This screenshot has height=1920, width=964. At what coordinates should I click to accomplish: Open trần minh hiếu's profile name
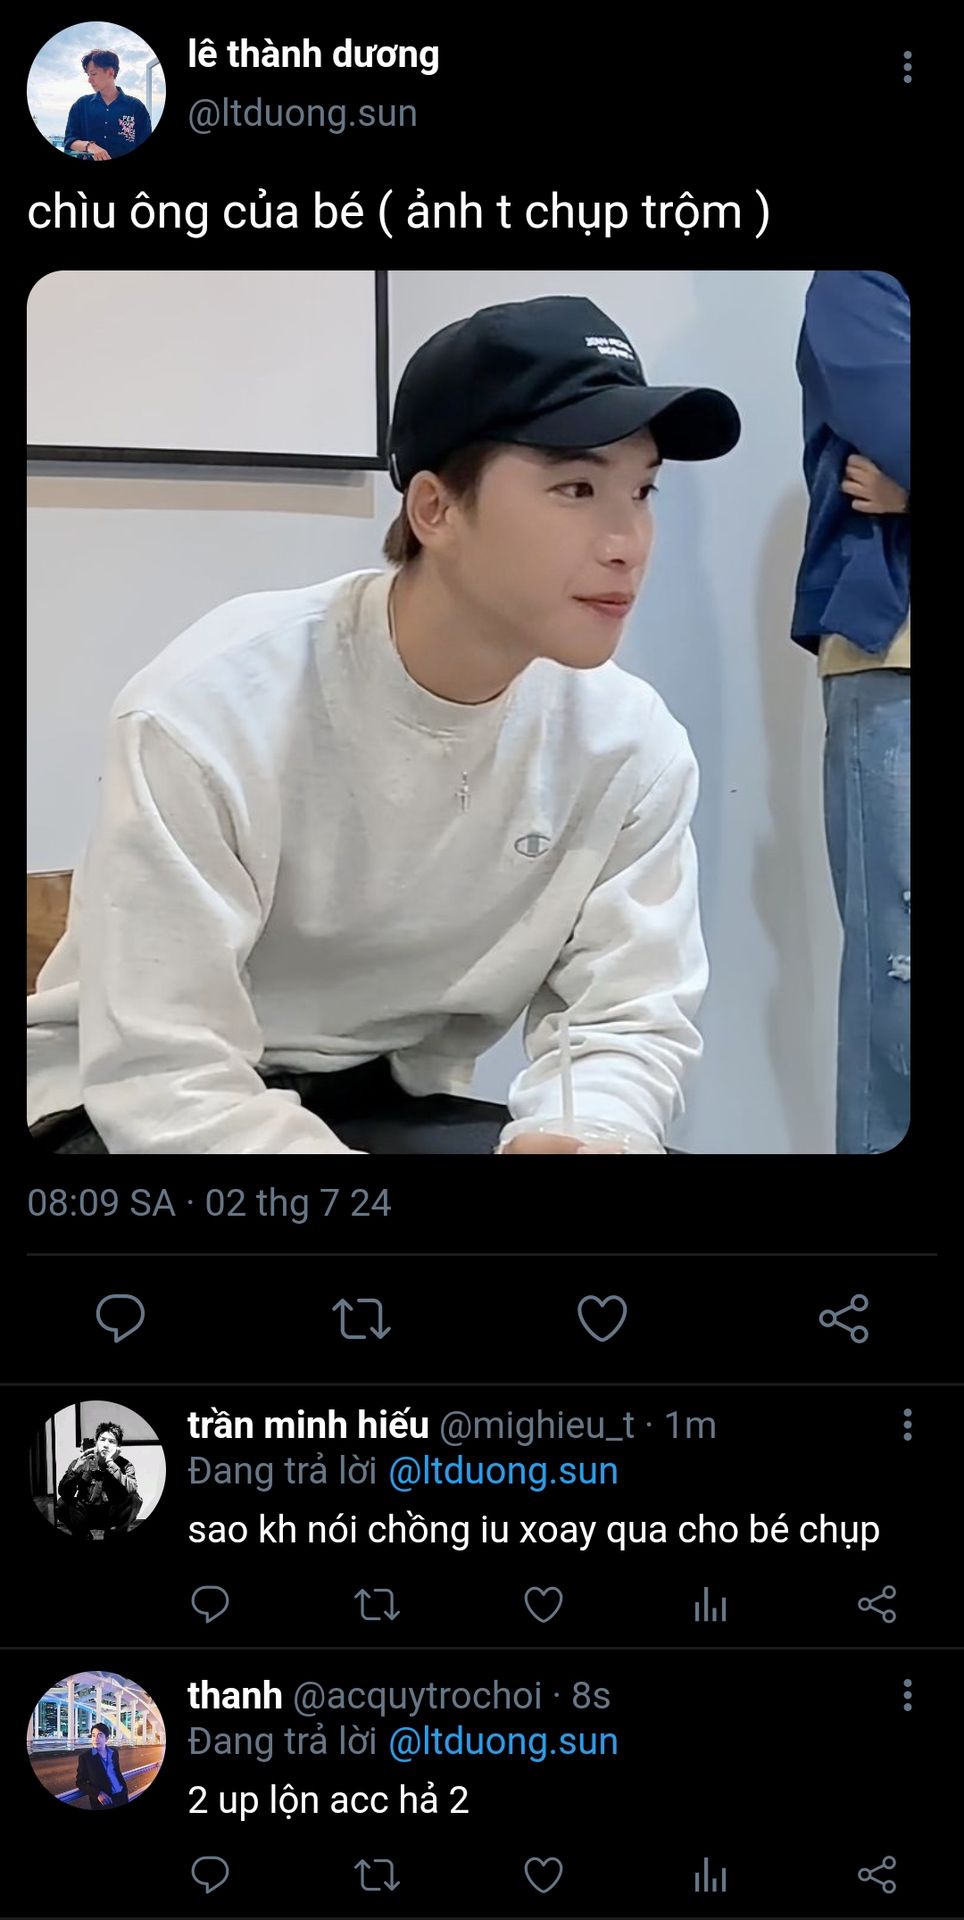tap(308, 1424)
